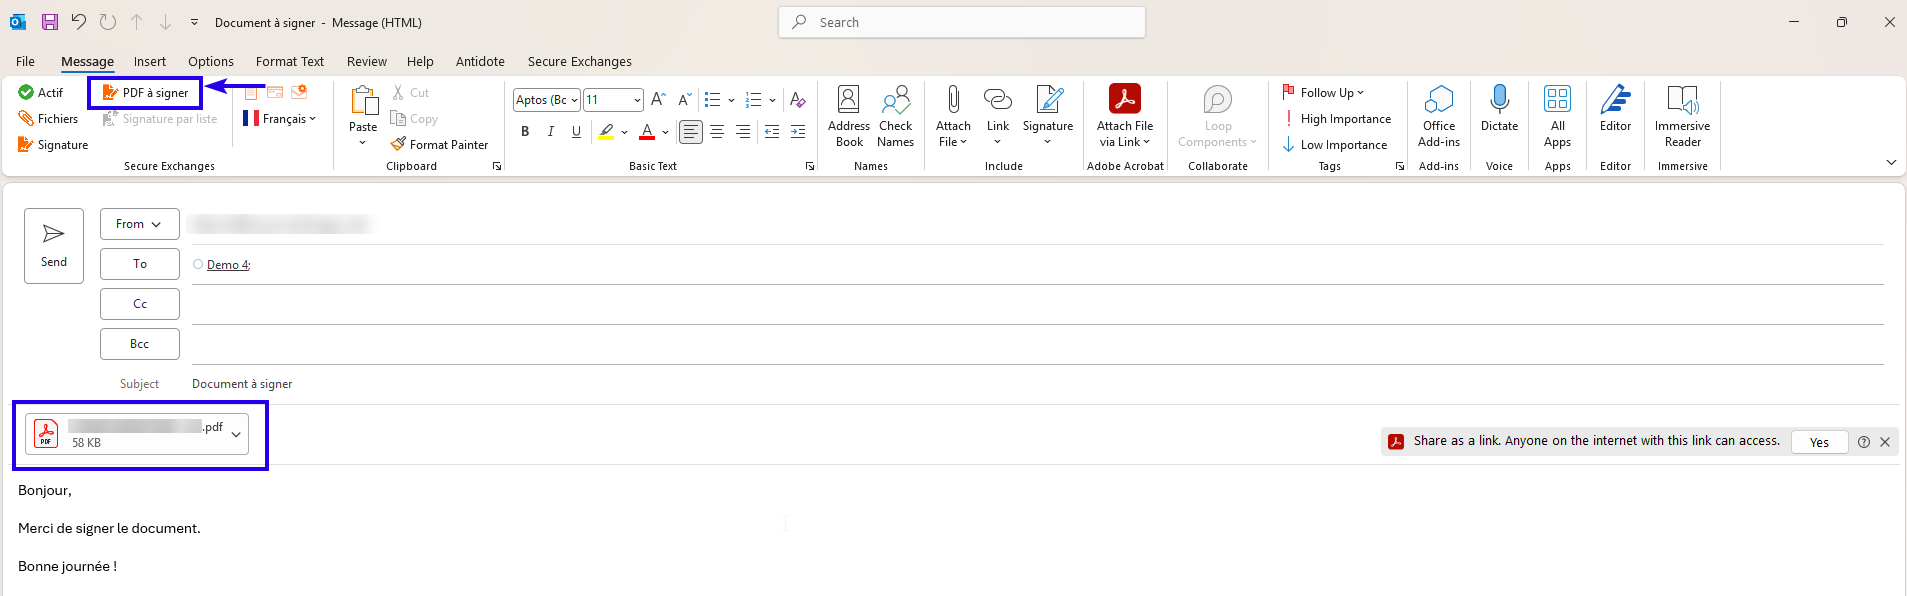Open the File tab
This screenshot has height=596, width=1907.
25,62
